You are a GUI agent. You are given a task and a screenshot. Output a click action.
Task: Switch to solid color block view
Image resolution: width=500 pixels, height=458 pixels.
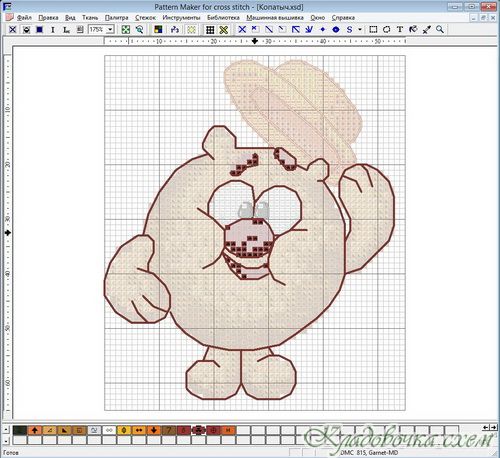[39, 30]
